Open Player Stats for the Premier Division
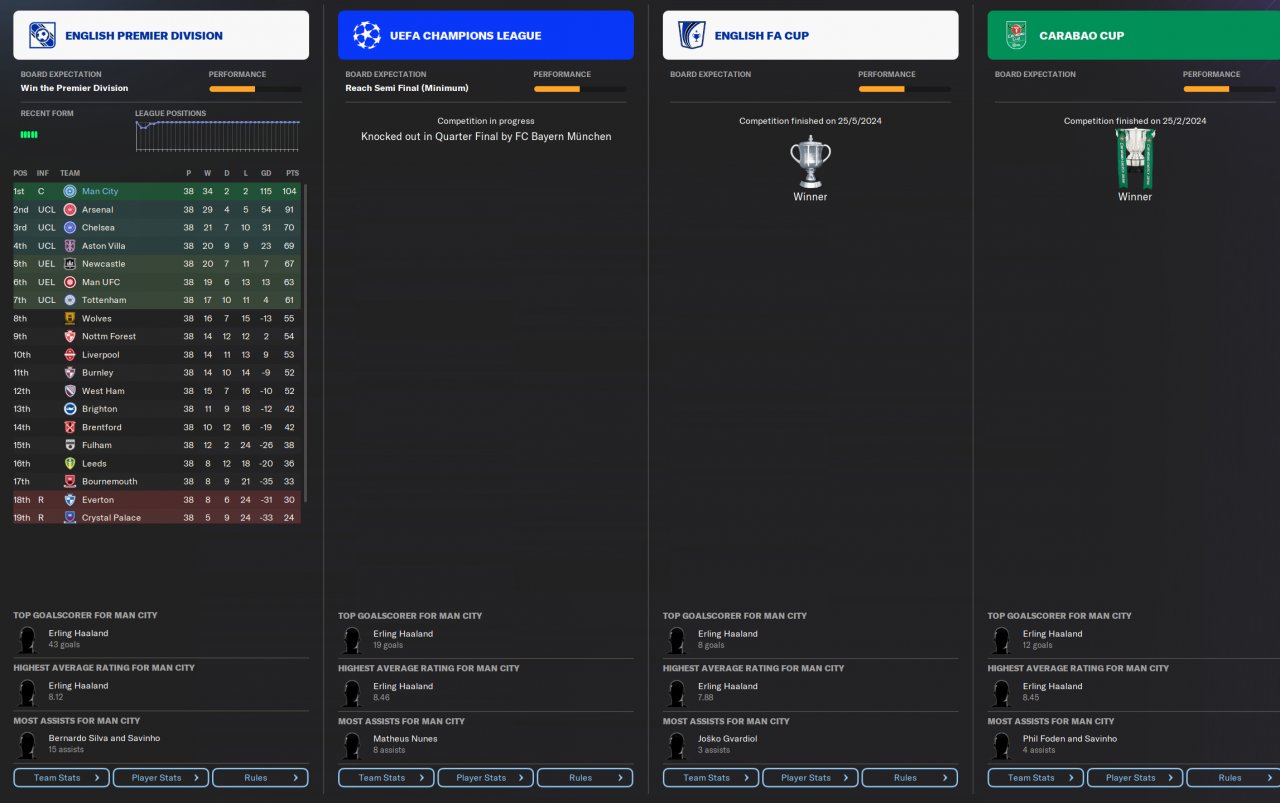The width and height of the screenshot is (1280, 803). 161,778
